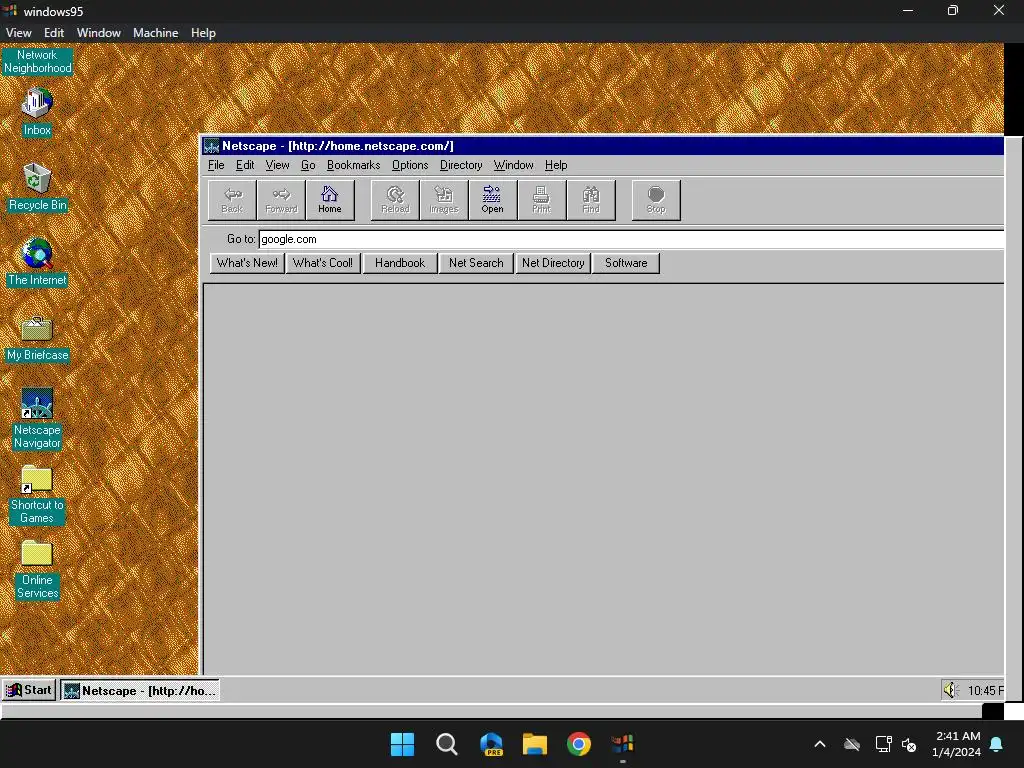1024x768 pixels.
Task: Open a location with the Open button
Action: click(492, 200)
